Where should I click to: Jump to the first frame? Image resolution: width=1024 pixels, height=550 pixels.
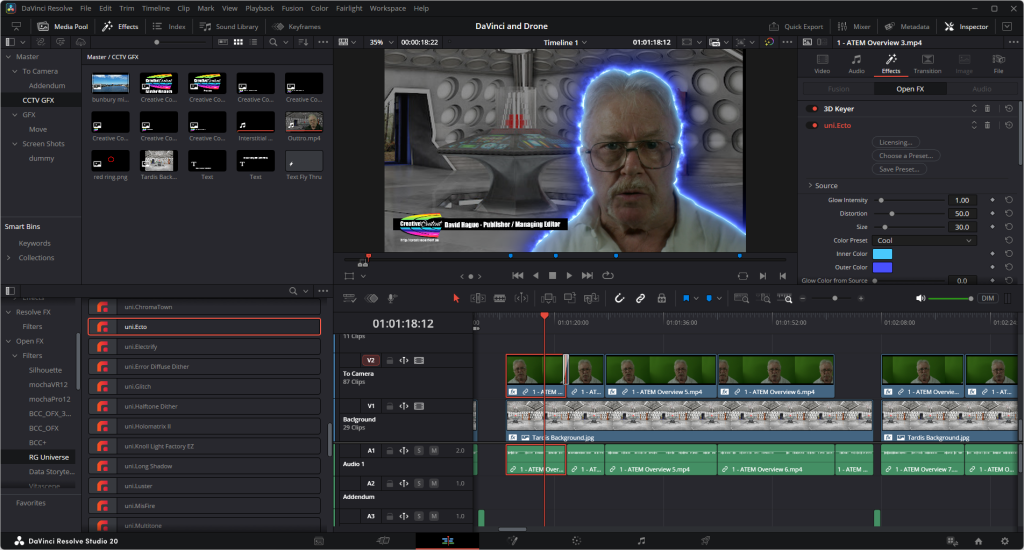518,276
